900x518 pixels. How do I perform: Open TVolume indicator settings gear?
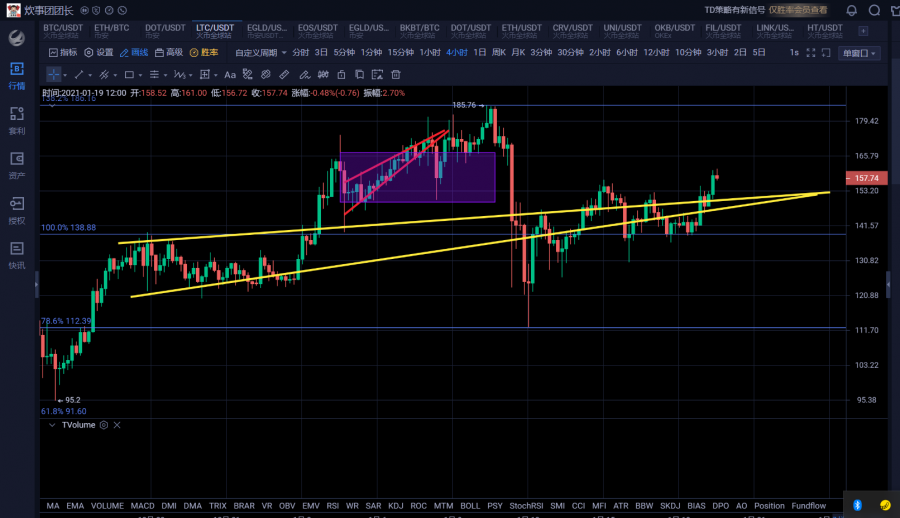tap(103, 425)
